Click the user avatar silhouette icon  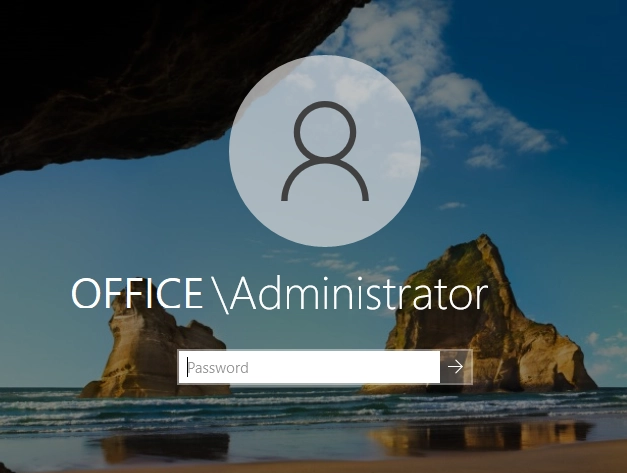tap(325, 153)
